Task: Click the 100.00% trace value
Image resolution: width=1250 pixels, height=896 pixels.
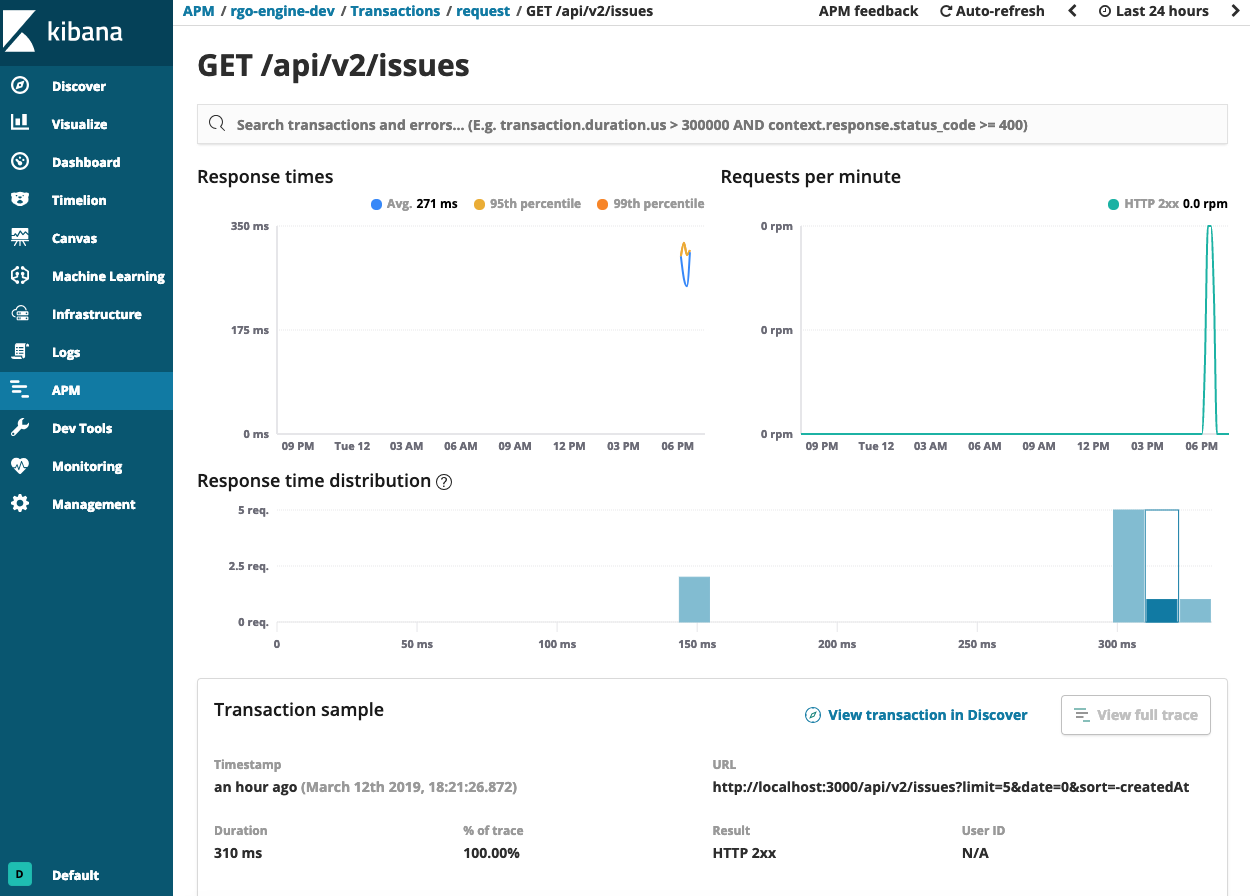Action: [x=491, y=853]
